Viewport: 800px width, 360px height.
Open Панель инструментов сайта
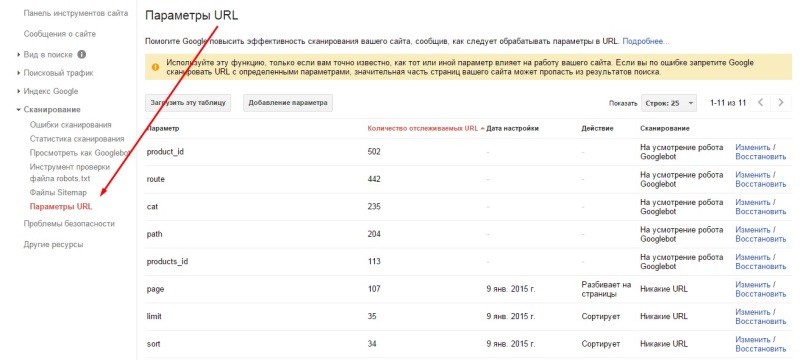tap(76, 13)
